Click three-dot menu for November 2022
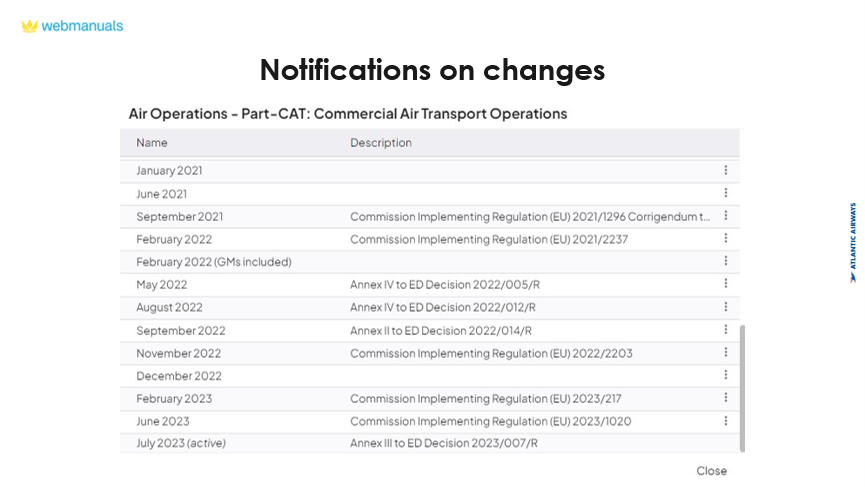865x487 pixels. pos(726,353)
